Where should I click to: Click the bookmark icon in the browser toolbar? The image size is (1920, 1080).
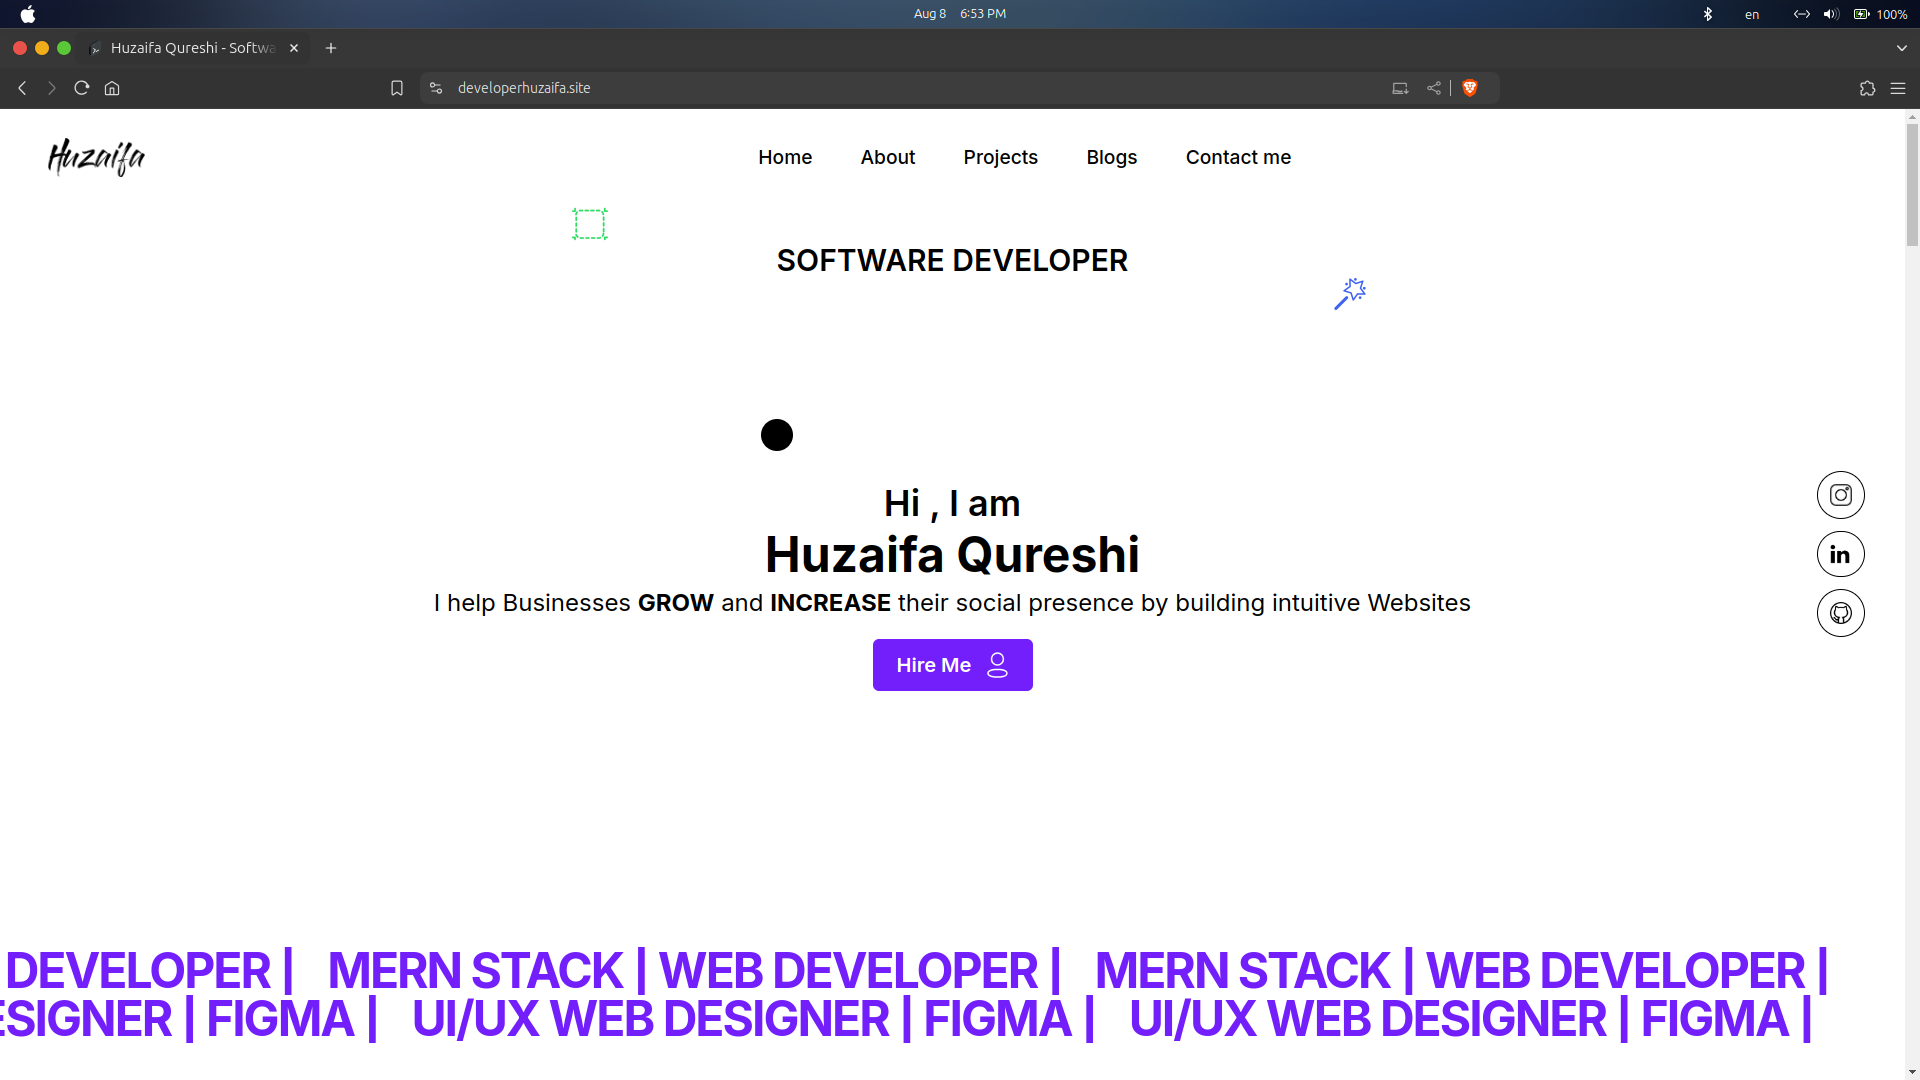[397, 88]
